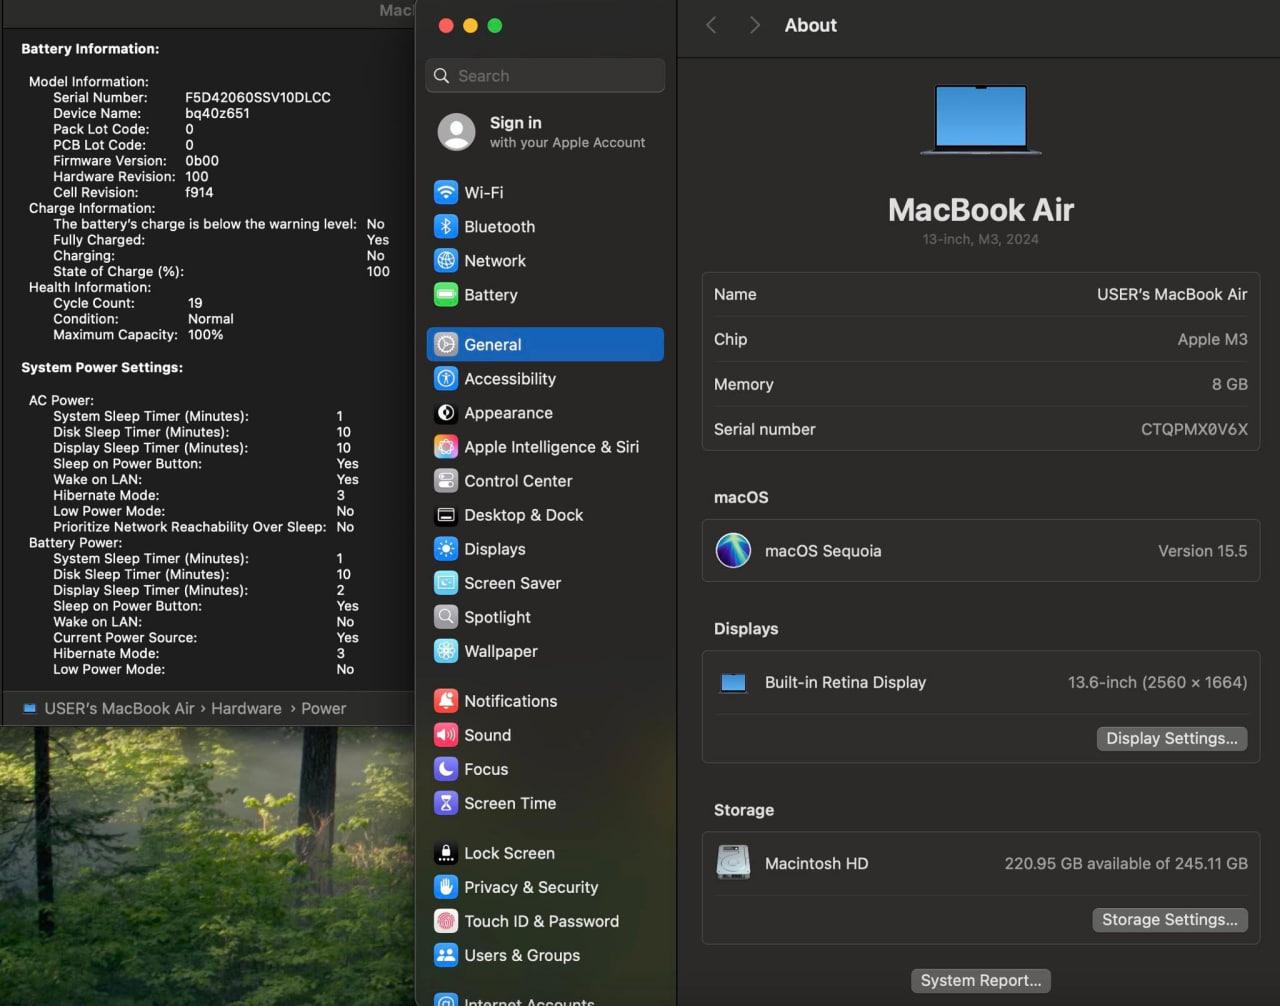Screen dimensions: 1280x1006
Task: Go to Displays in the sidebar
Action: click(x=494, y=549)
